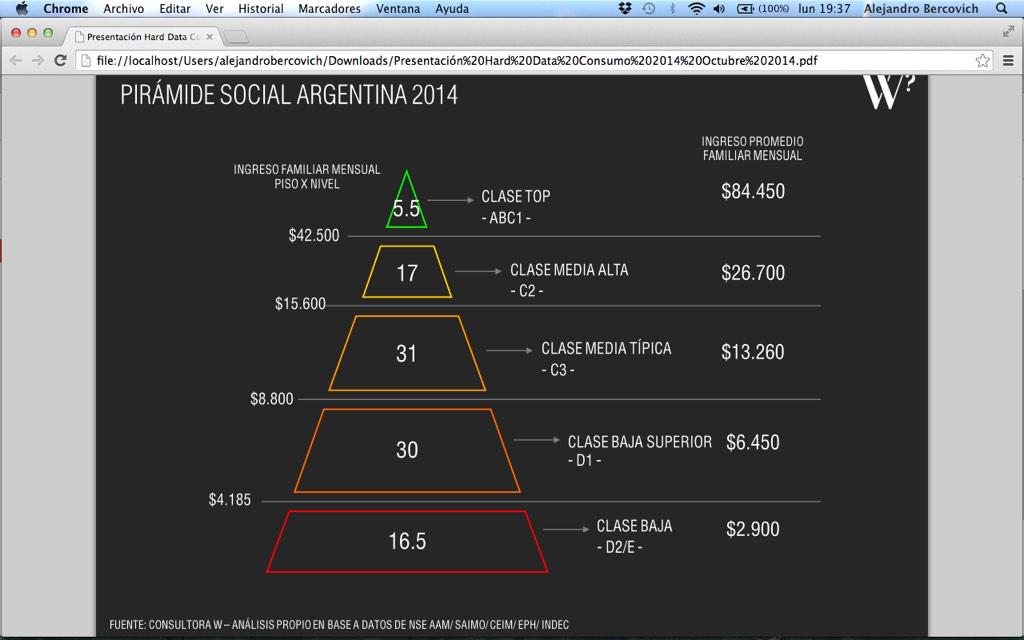Image resolution: width=1024 pixels, height=640 pixels.
Task: Click the CLASE BAJA - D2/E - label
Action: tap(634, 536)
